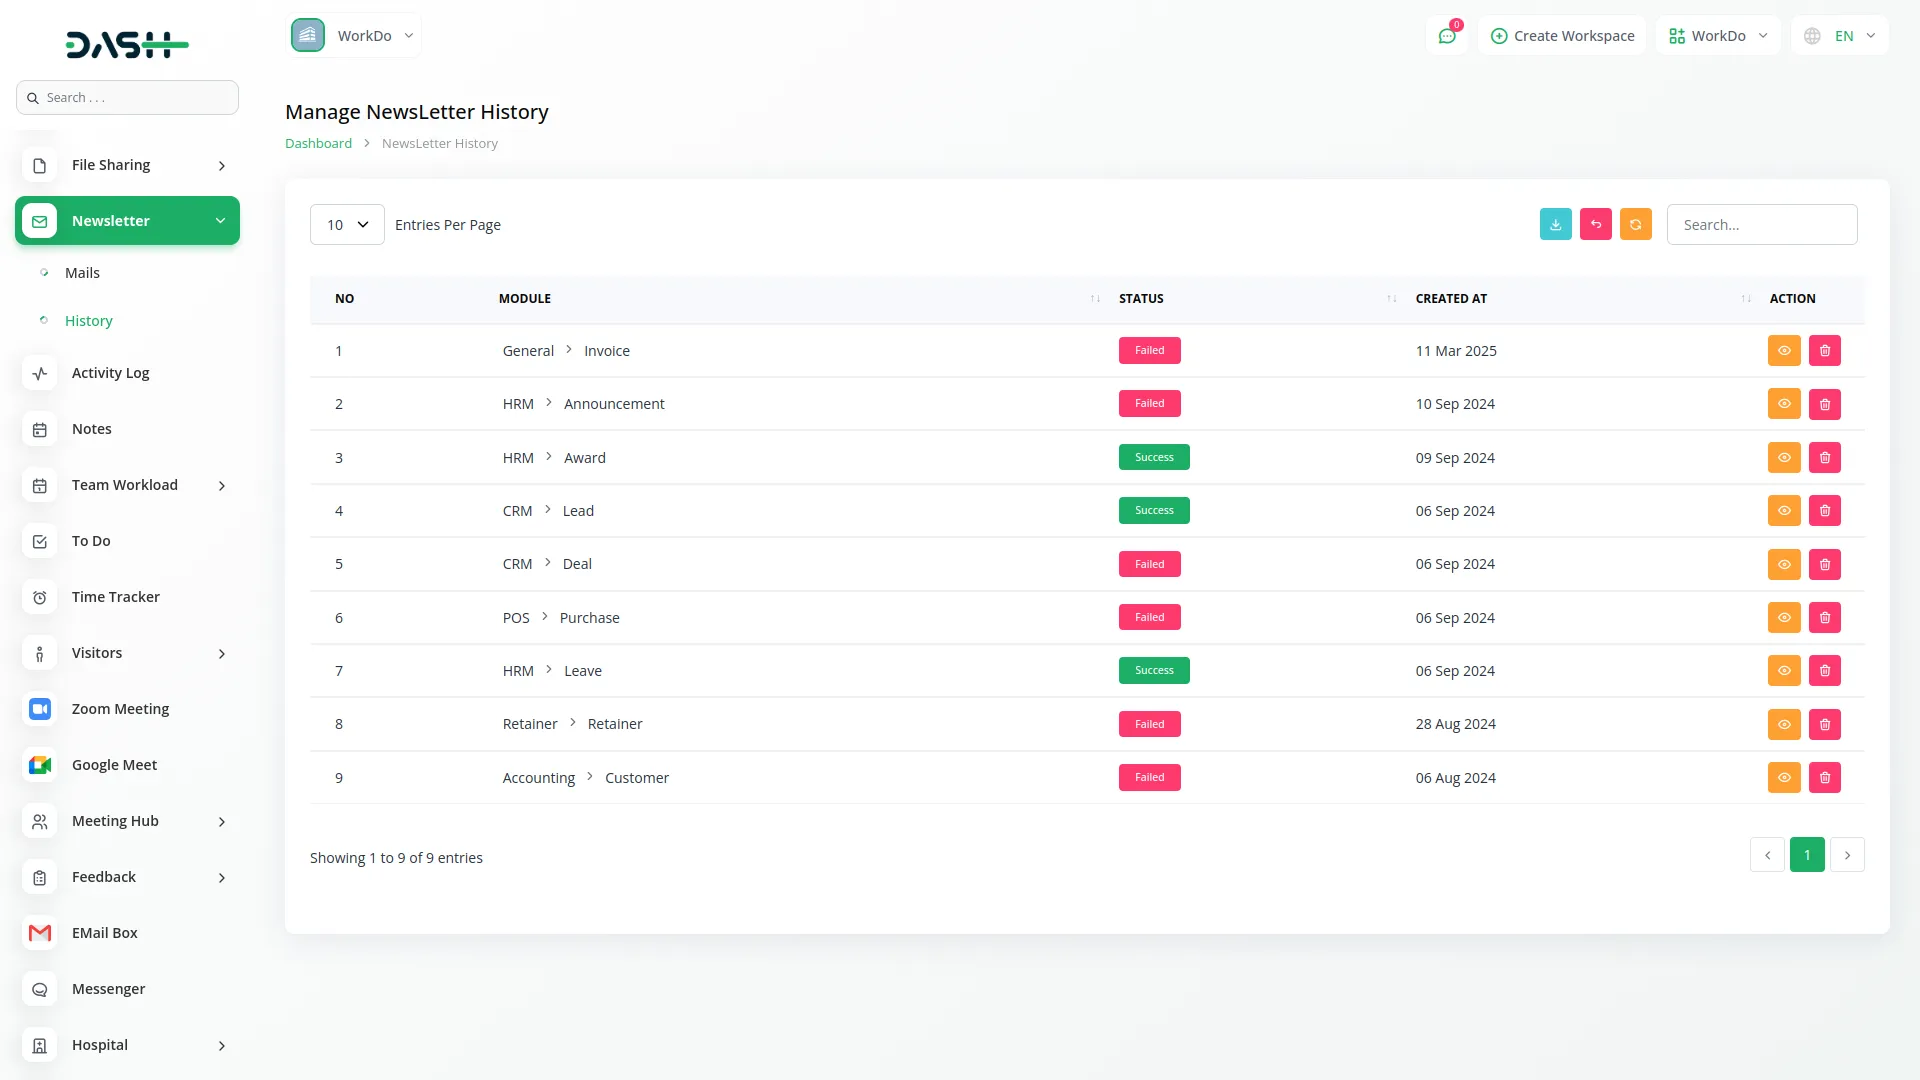The width and height of the screenshot is (1920, 1080).
Task: Open Zoom Meeting from sidebar
Action: point(120,709)
